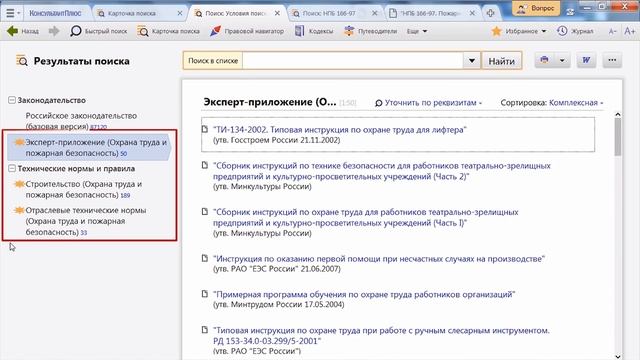Open the main hamburger menu
Screen dimensions: 640x360
[13, 13]
